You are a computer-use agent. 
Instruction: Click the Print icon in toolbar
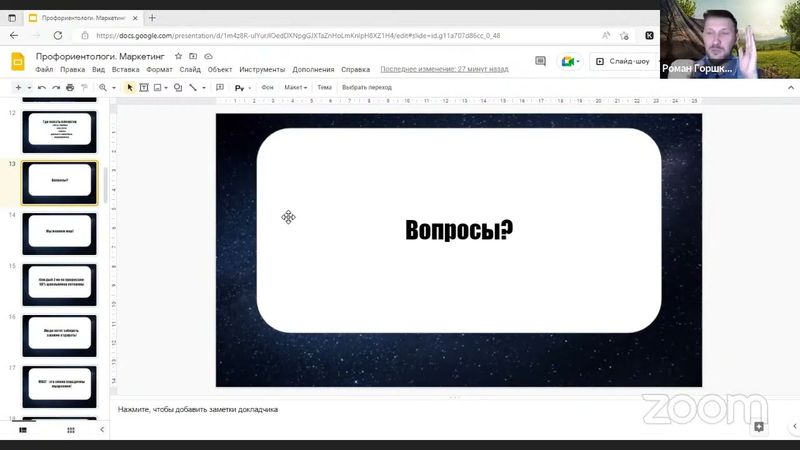tap(70, 88)
